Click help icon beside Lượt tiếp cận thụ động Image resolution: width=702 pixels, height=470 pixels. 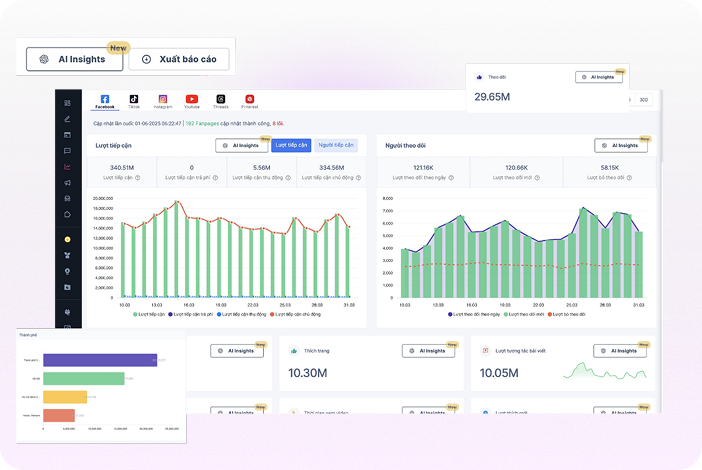point(288,178)
